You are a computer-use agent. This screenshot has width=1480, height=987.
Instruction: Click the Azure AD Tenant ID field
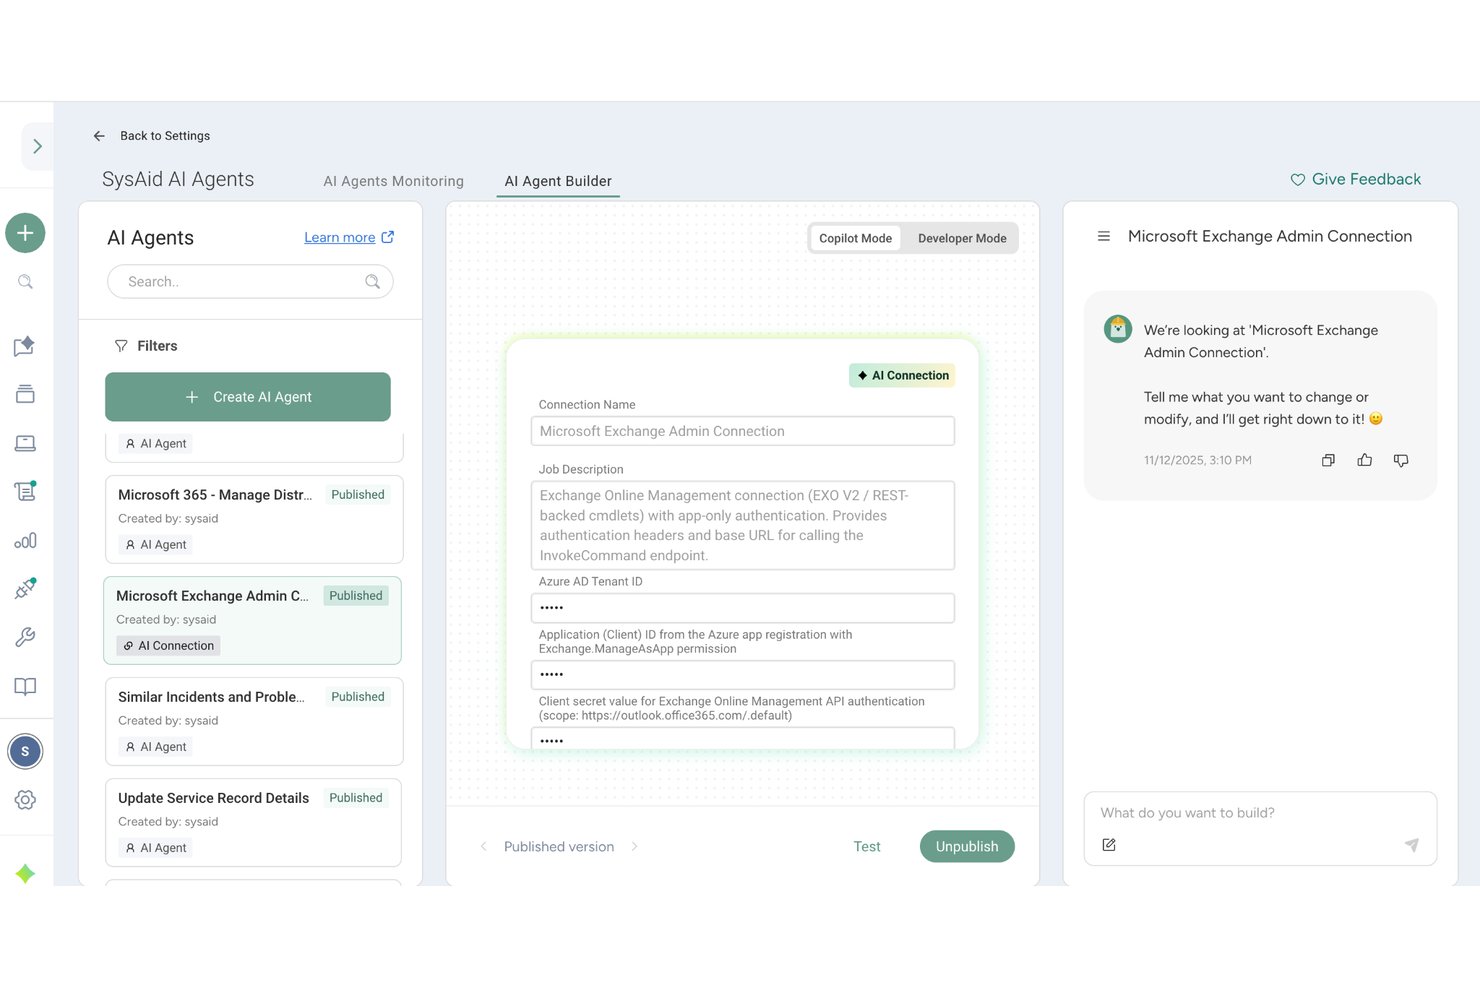click(x=743, y=608)
